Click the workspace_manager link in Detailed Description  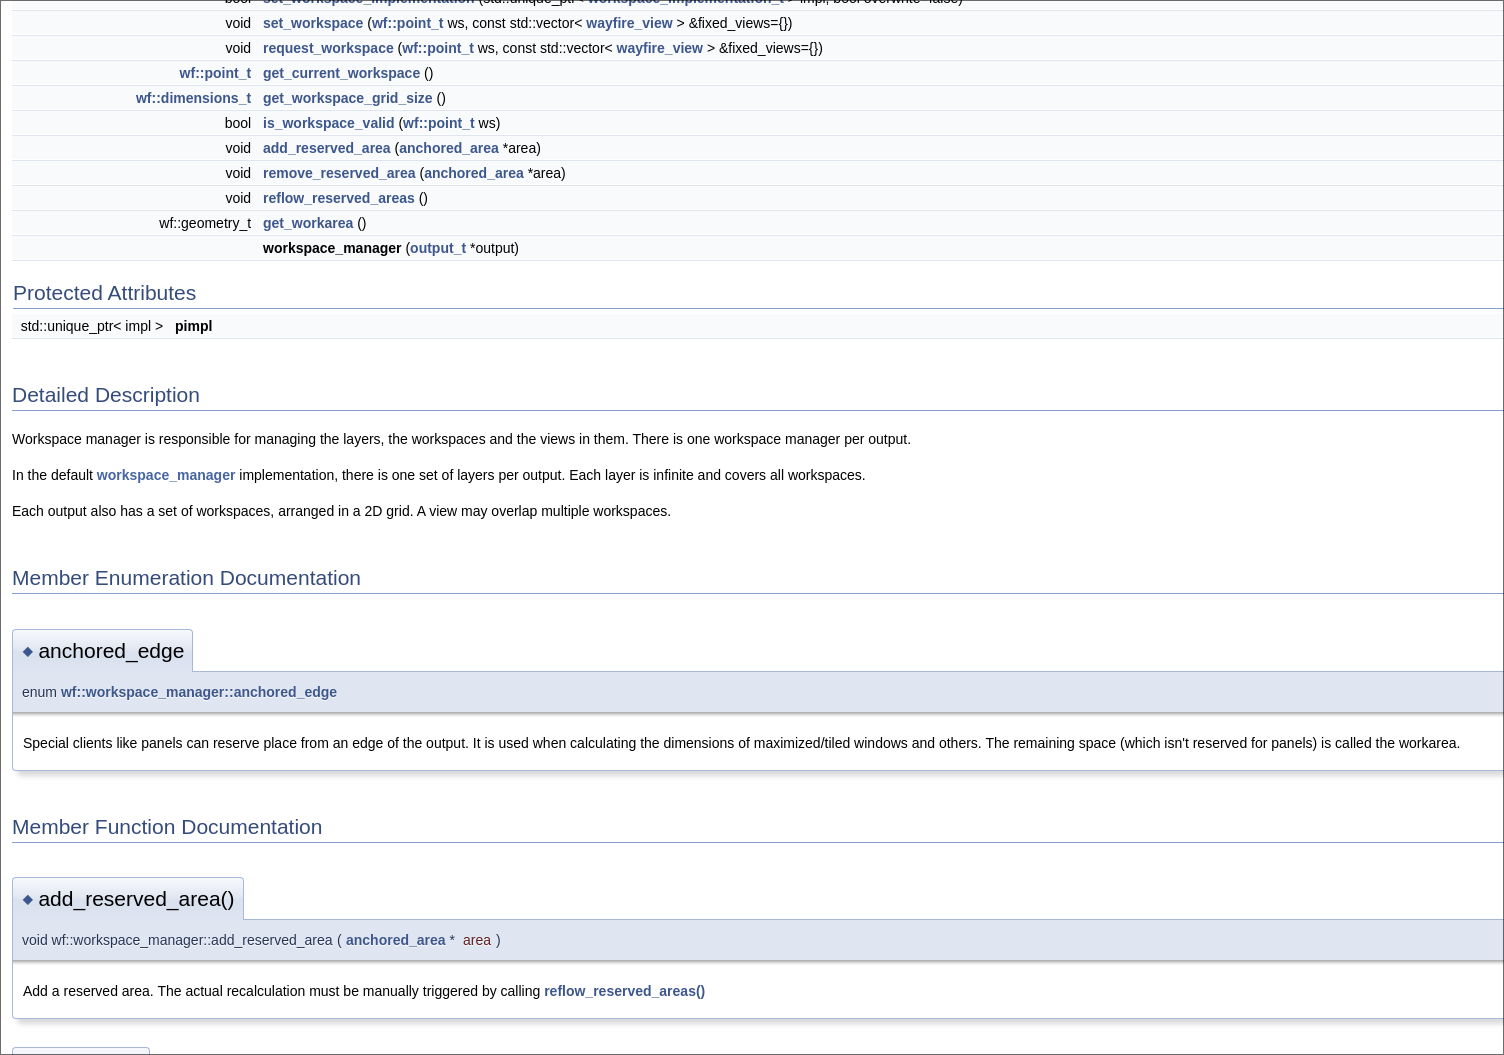[x=166, y=475]
